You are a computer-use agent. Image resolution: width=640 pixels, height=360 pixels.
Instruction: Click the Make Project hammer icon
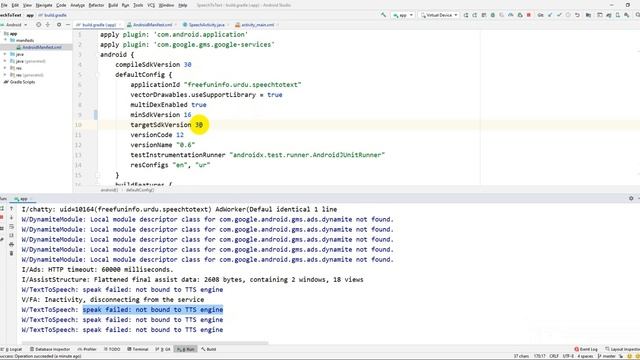point(383,15)
